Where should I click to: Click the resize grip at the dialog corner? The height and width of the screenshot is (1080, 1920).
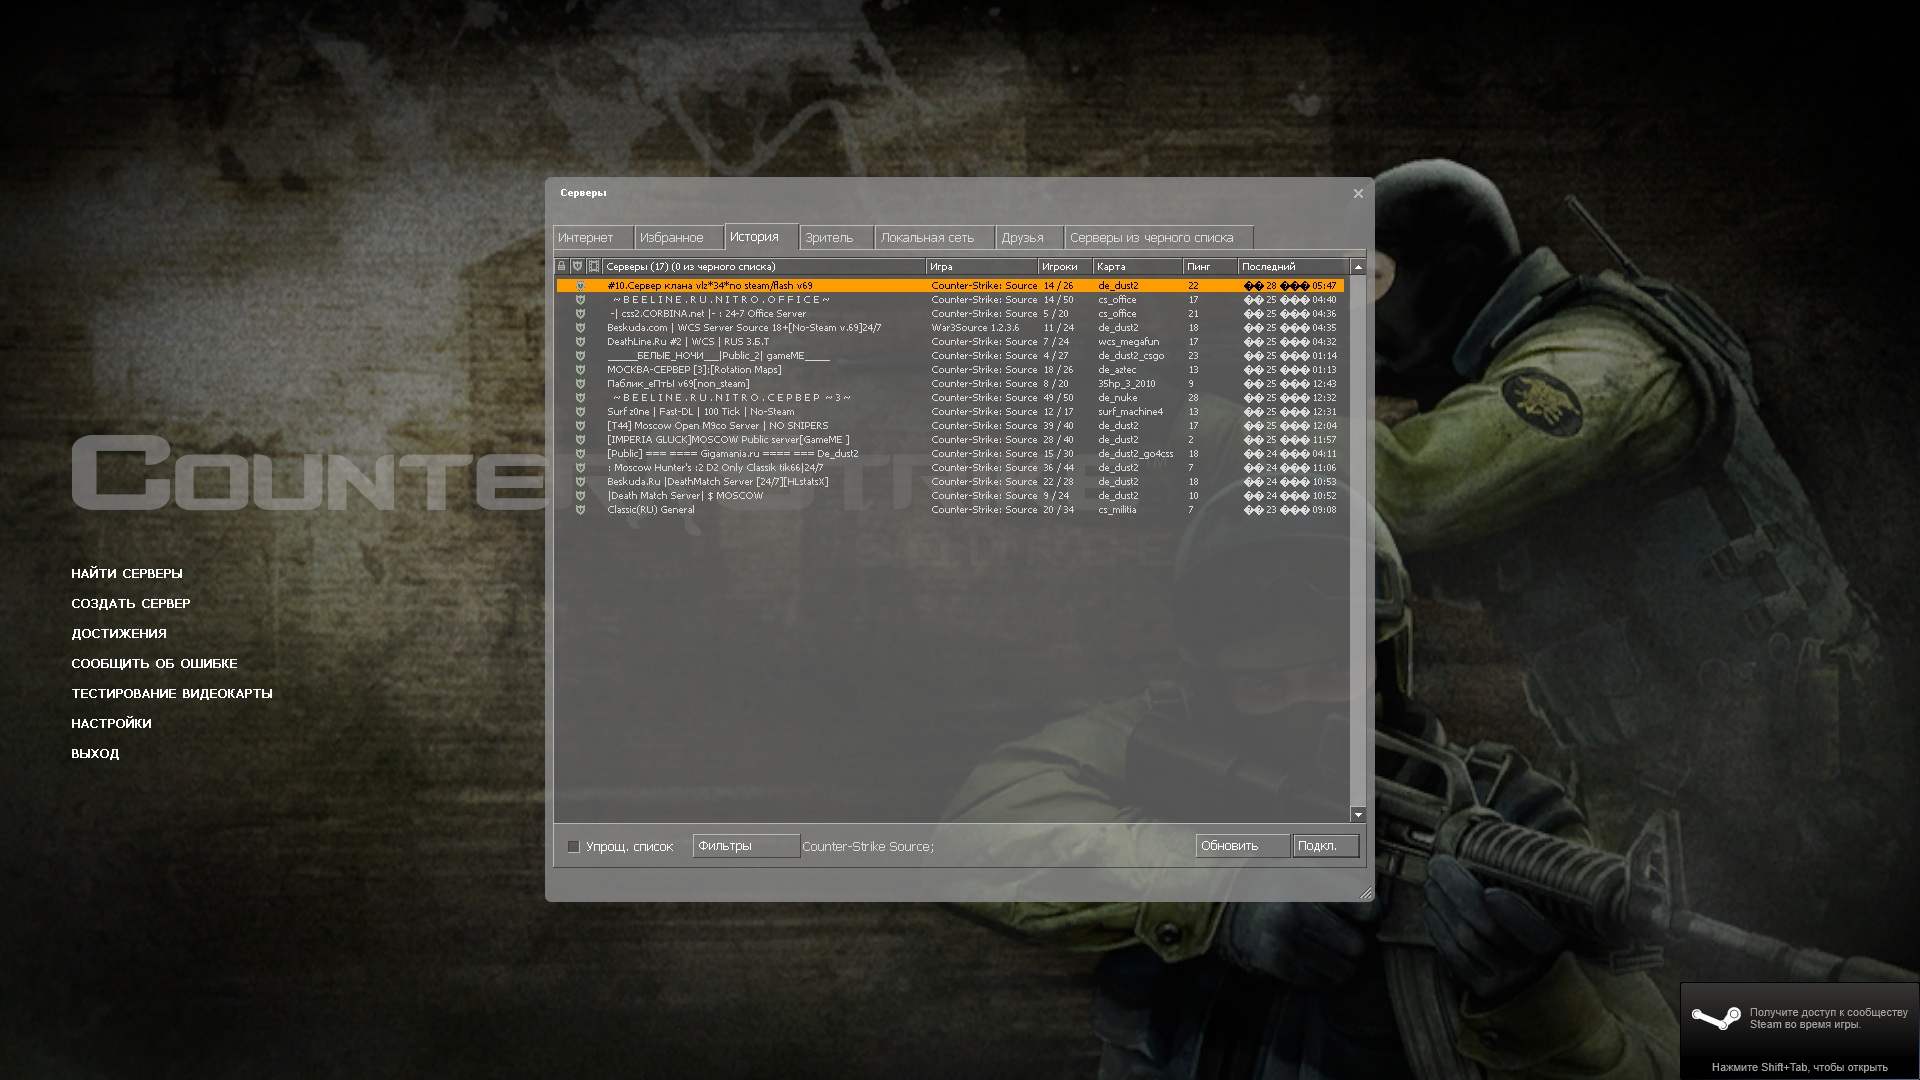(x=1365, y=892)
